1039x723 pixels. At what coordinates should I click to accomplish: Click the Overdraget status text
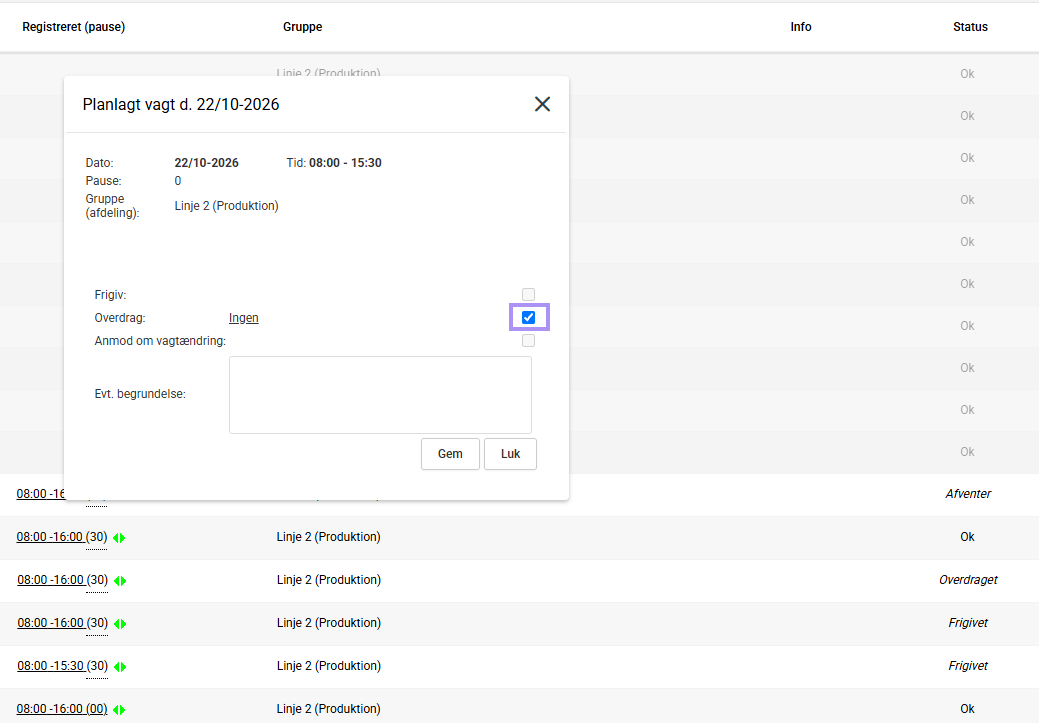968,580
